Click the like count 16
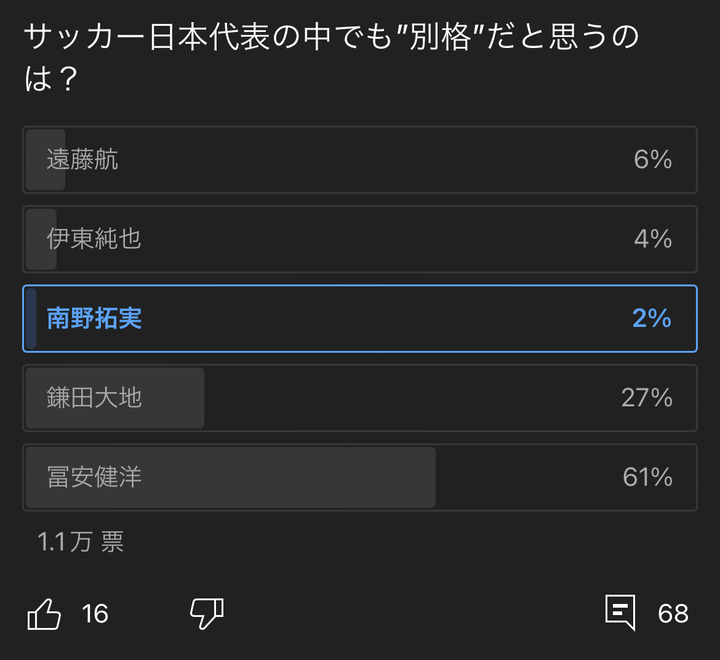The height and width of the screenshot is (660, 720). (95, 613)
